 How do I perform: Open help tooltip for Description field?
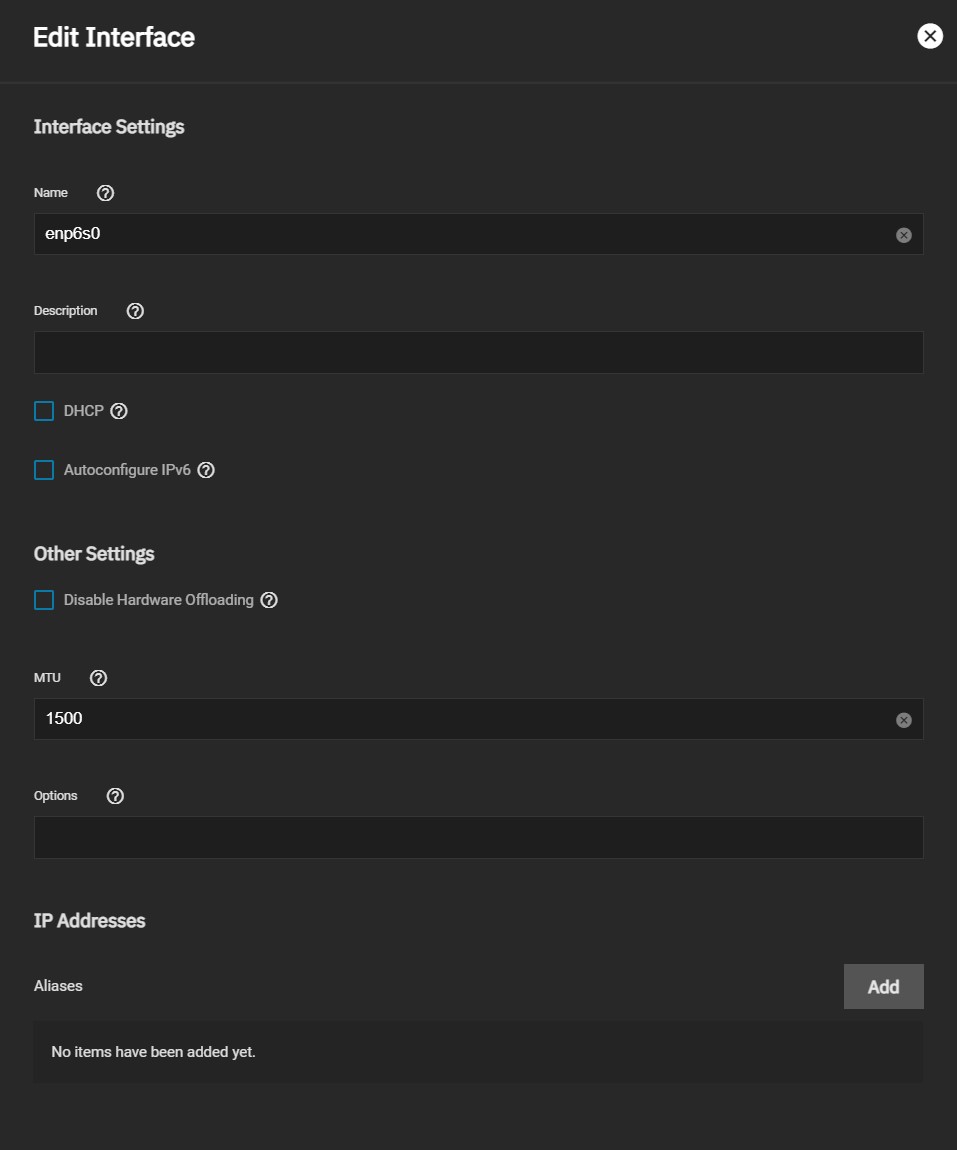(x=135, y=311)
